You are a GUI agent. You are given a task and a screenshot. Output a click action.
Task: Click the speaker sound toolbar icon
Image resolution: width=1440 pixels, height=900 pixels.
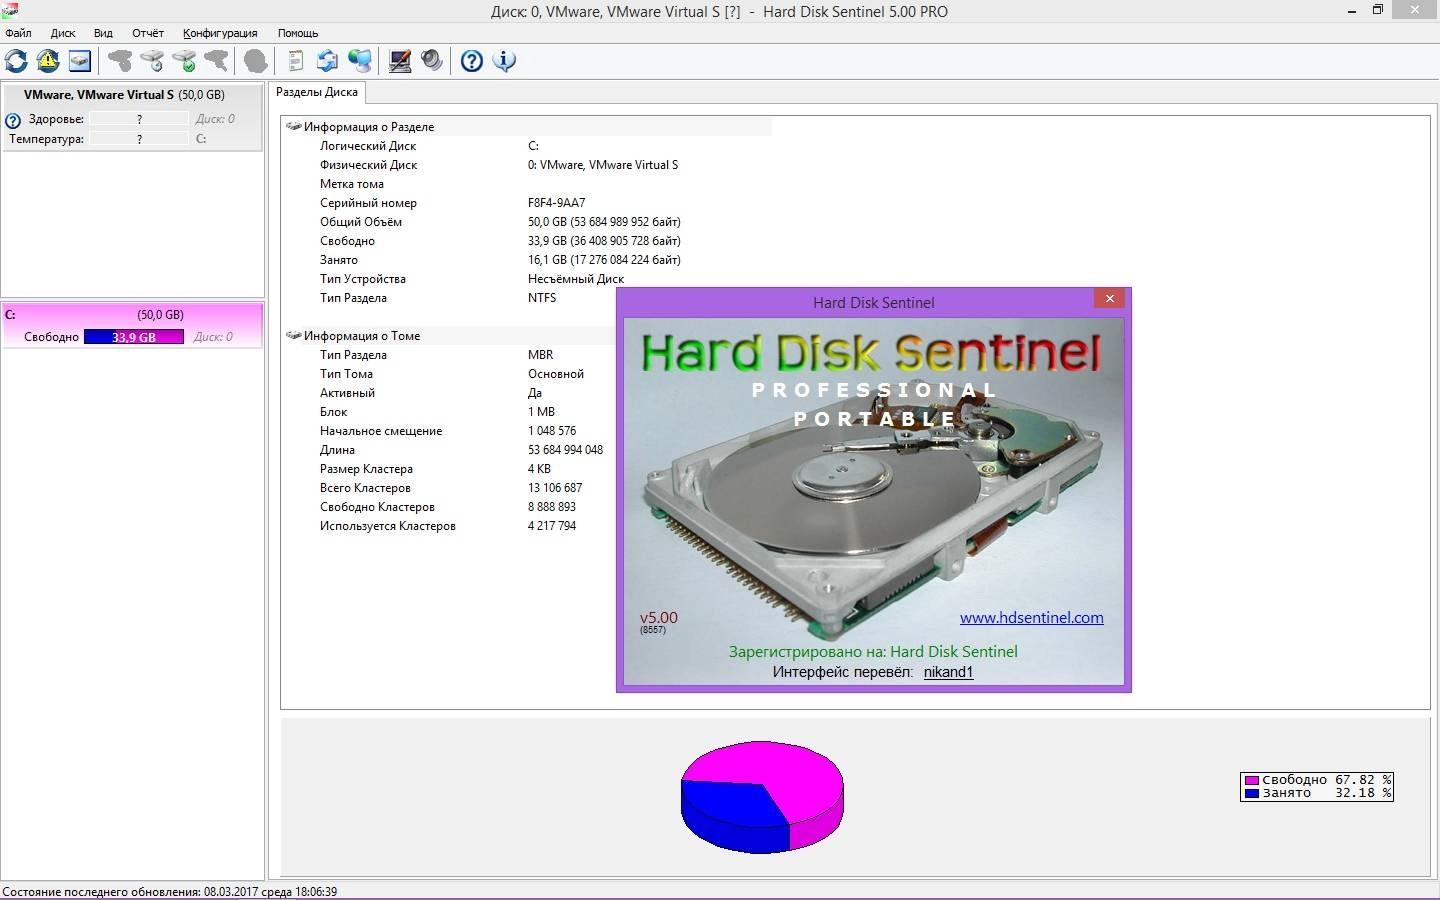[432, 61]
